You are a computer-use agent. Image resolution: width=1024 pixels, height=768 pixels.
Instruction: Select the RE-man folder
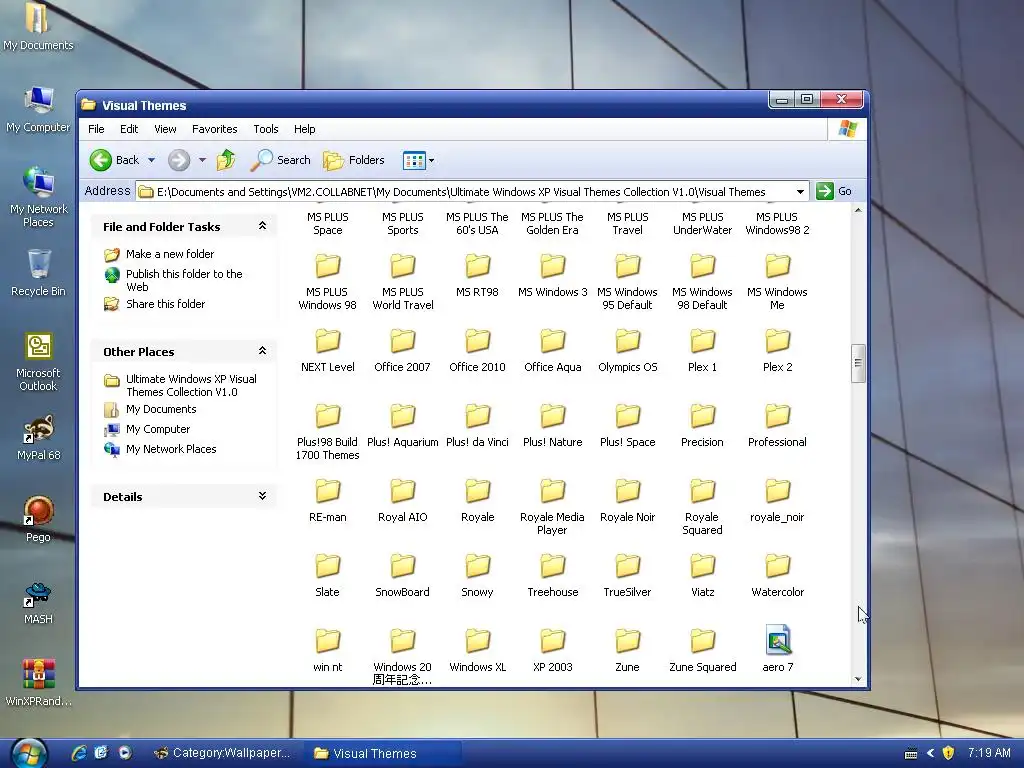(327, 500)
